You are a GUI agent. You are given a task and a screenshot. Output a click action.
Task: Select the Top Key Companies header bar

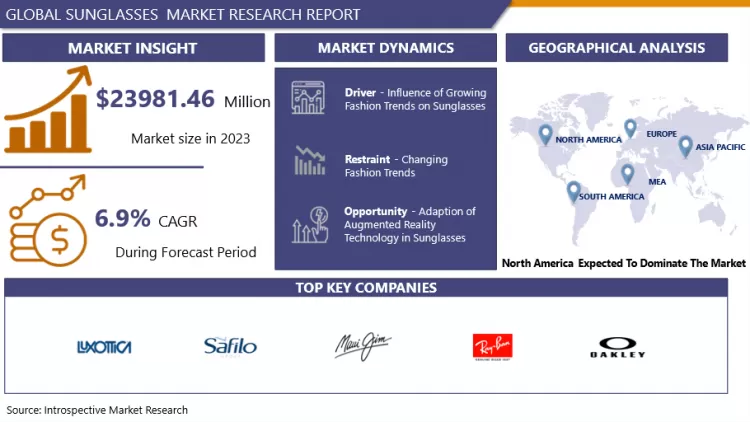[366, 288]
